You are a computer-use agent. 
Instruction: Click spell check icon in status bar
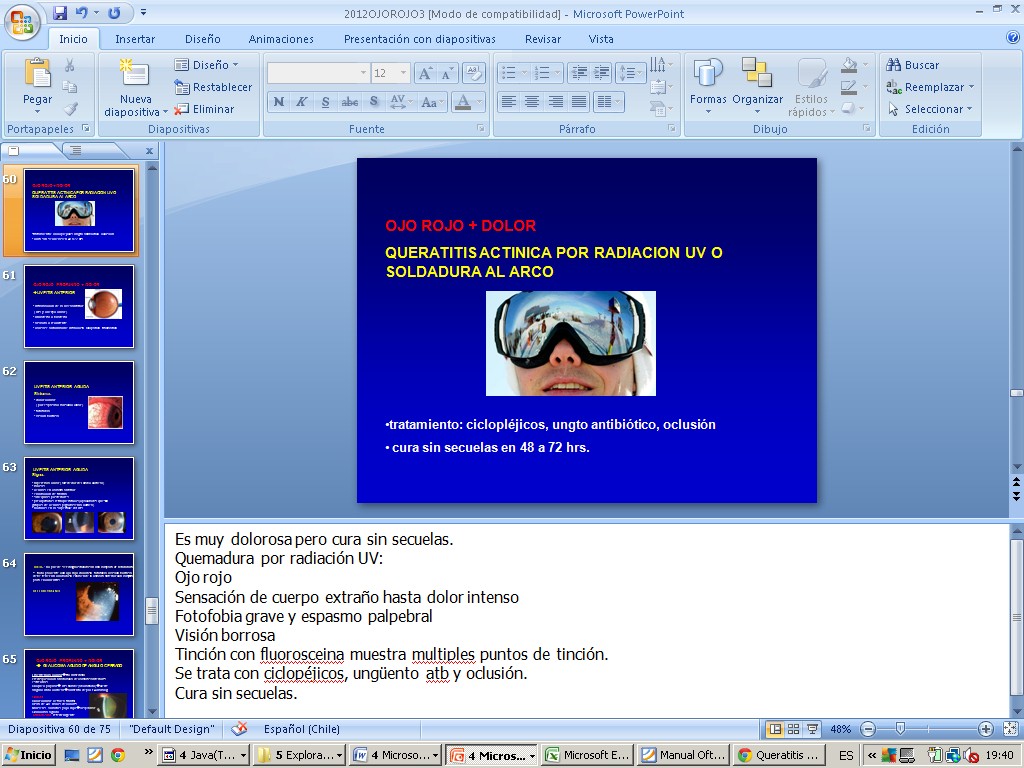point(239,729)
